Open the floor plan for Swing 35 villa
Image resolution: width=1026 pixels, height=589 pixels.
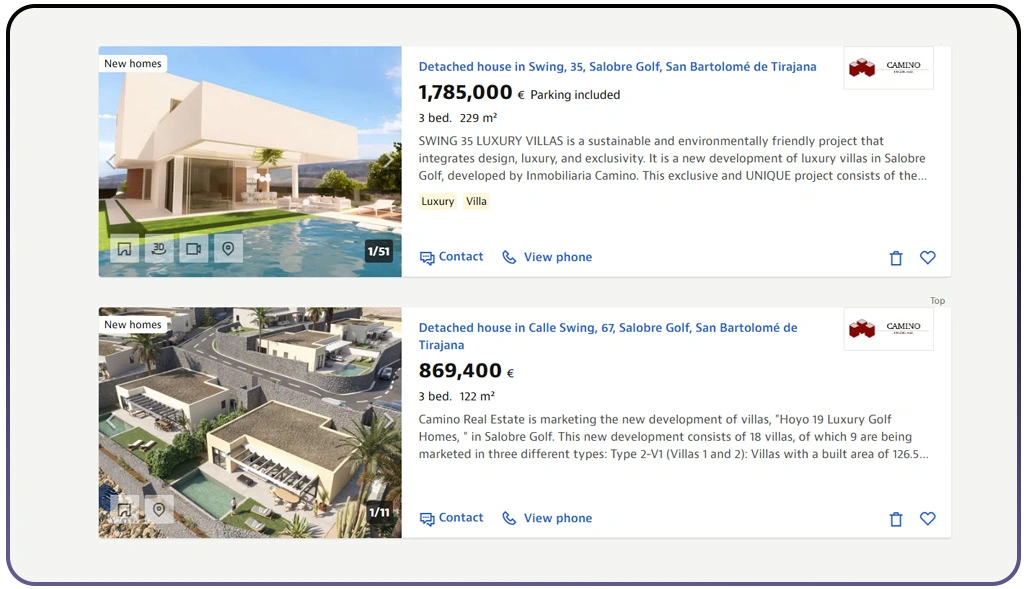click(124, 249)
